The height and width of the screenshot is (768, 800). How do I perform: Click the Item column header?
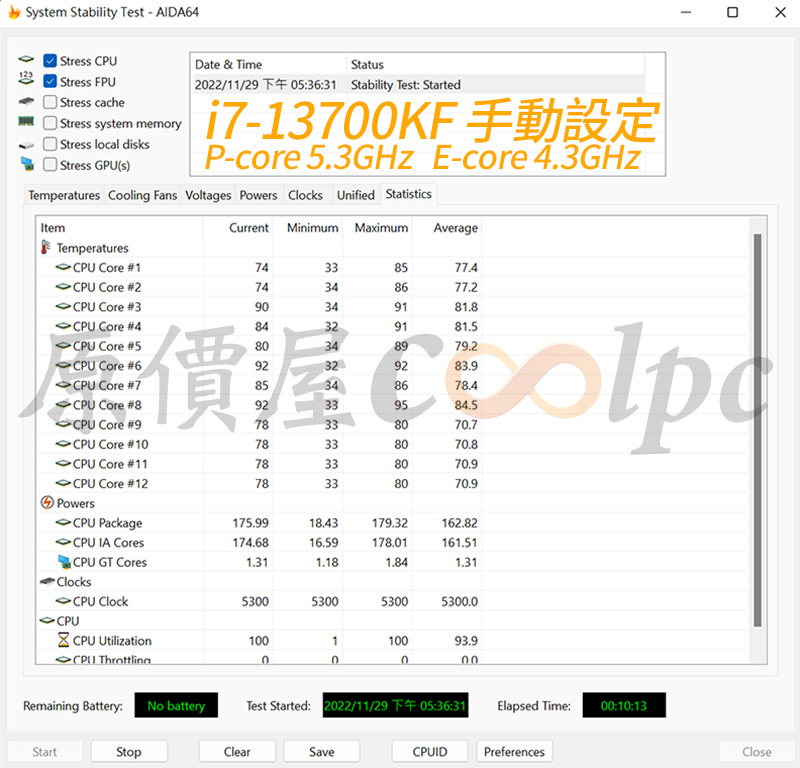click(x=119, y=228)
